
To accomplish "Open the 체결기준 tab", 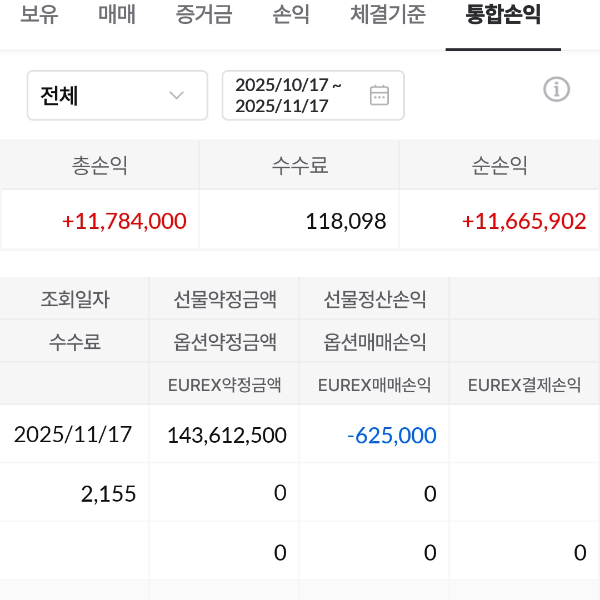I will coord(388,16).
